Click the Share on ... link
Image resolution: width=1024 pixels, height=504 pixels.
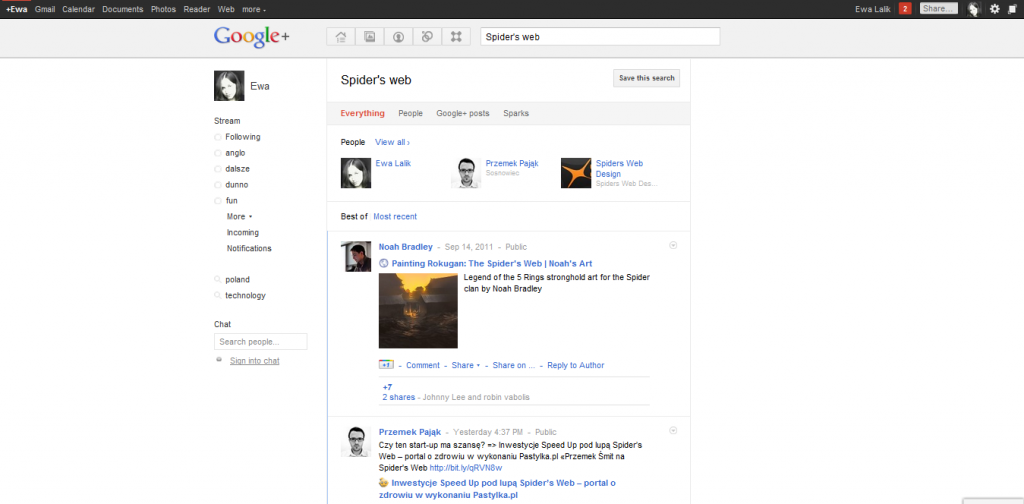[x=514, y=365]
